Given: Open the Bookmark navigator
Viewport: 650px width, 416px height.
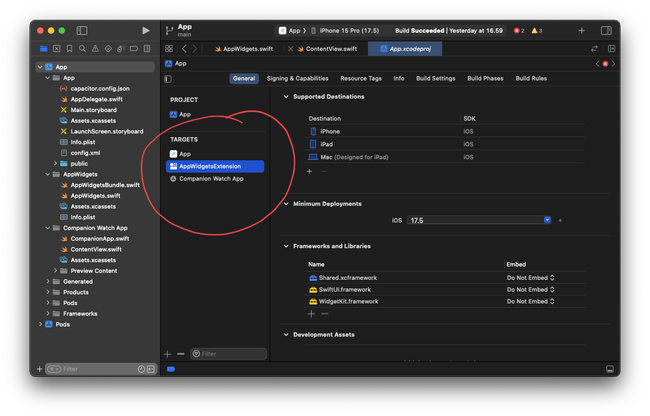Looking at the screenshot, I should click(x=70, y=49).
